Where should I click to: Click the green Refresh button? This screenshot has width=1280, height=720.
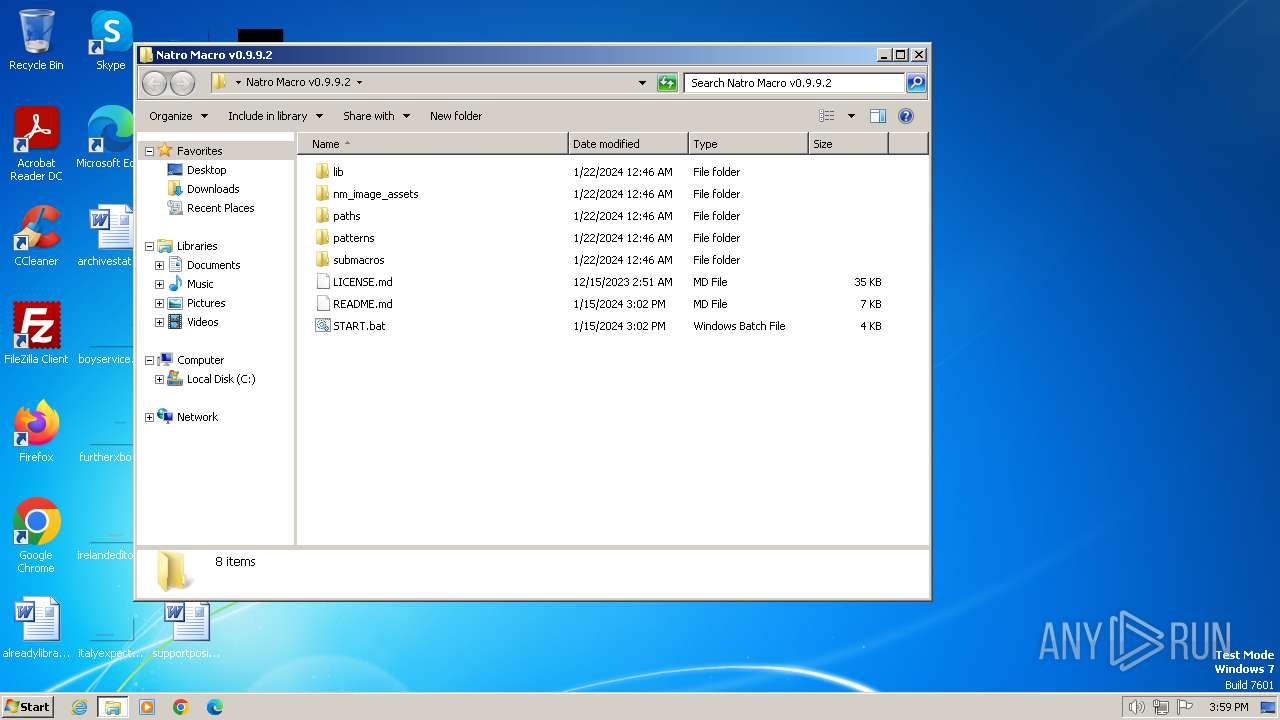pos(667,83)
